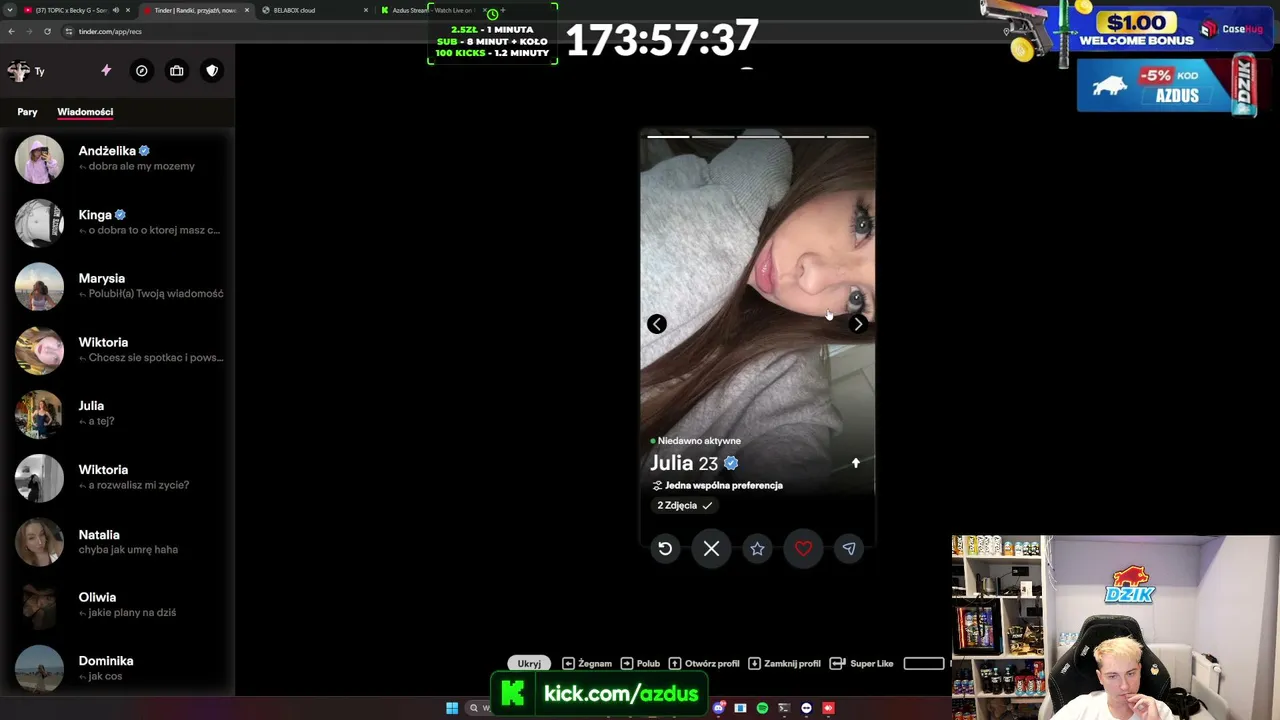Open the conversation with Natalia
The width and height of the screenshot is (1280, 720).
point(117,542)
